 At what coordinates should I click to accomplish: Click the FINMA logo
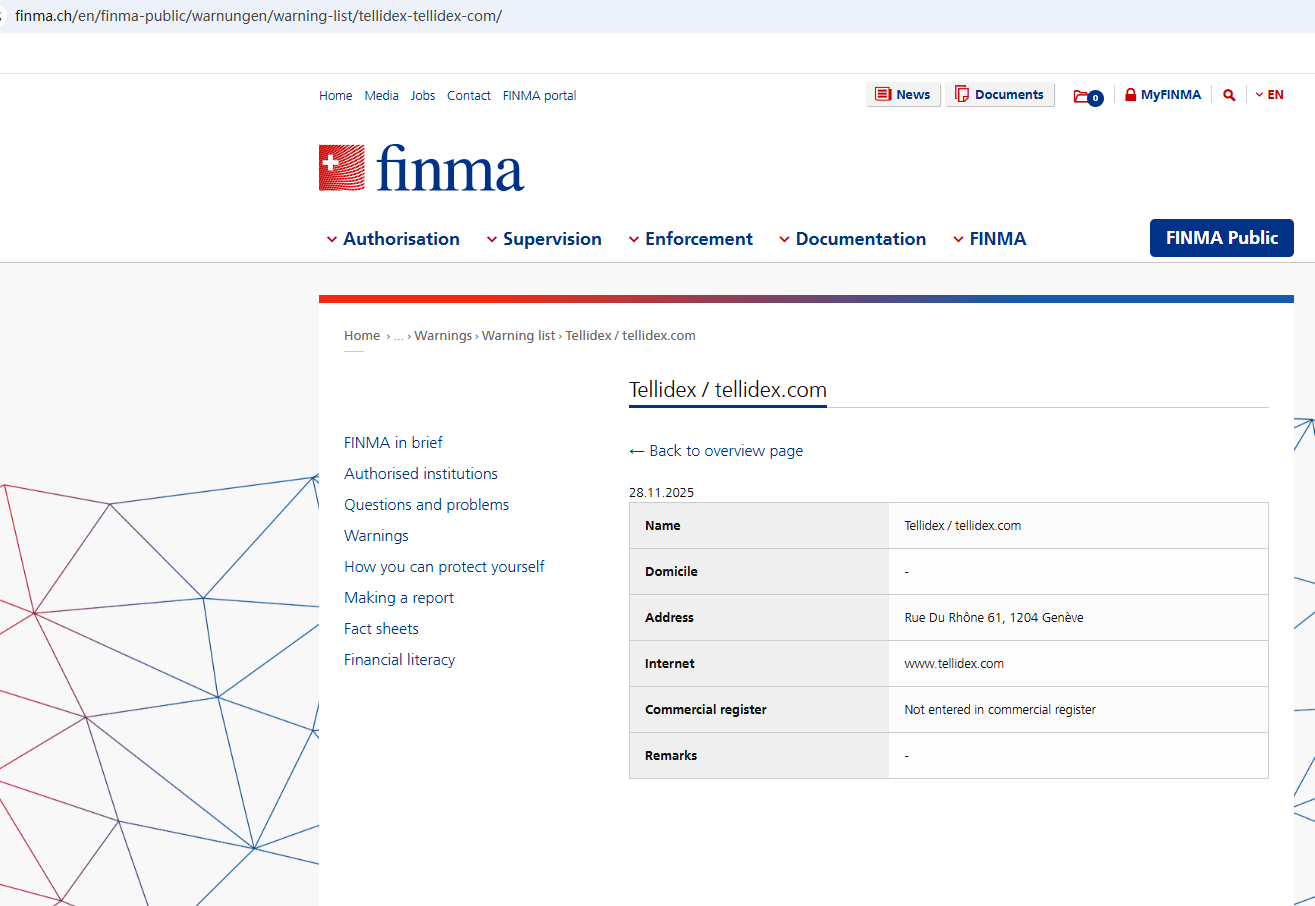point(421,168)
